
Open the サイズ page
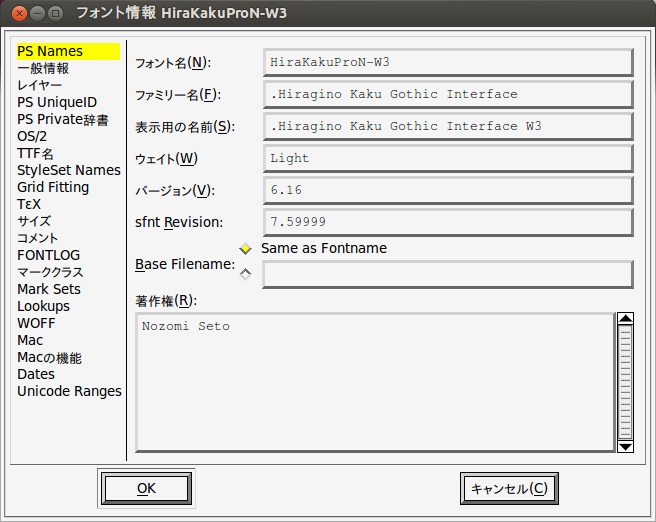pyautogui.click(x=34, y=221)
